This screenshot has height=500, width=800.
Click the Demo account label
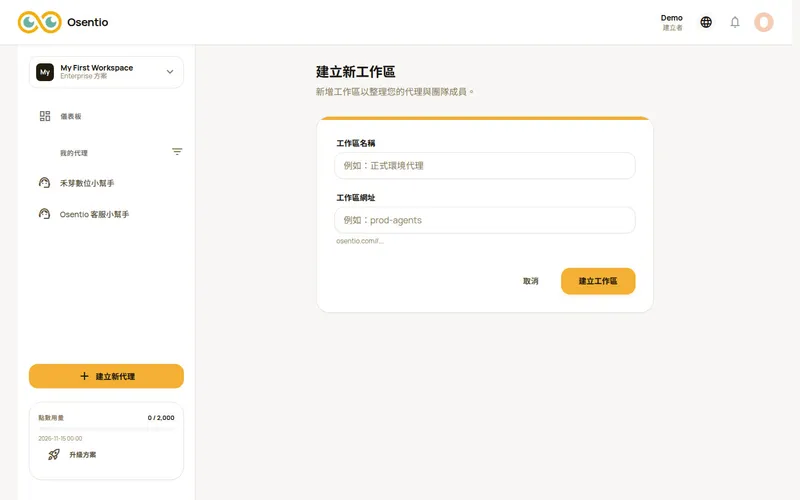coord(671,18)
